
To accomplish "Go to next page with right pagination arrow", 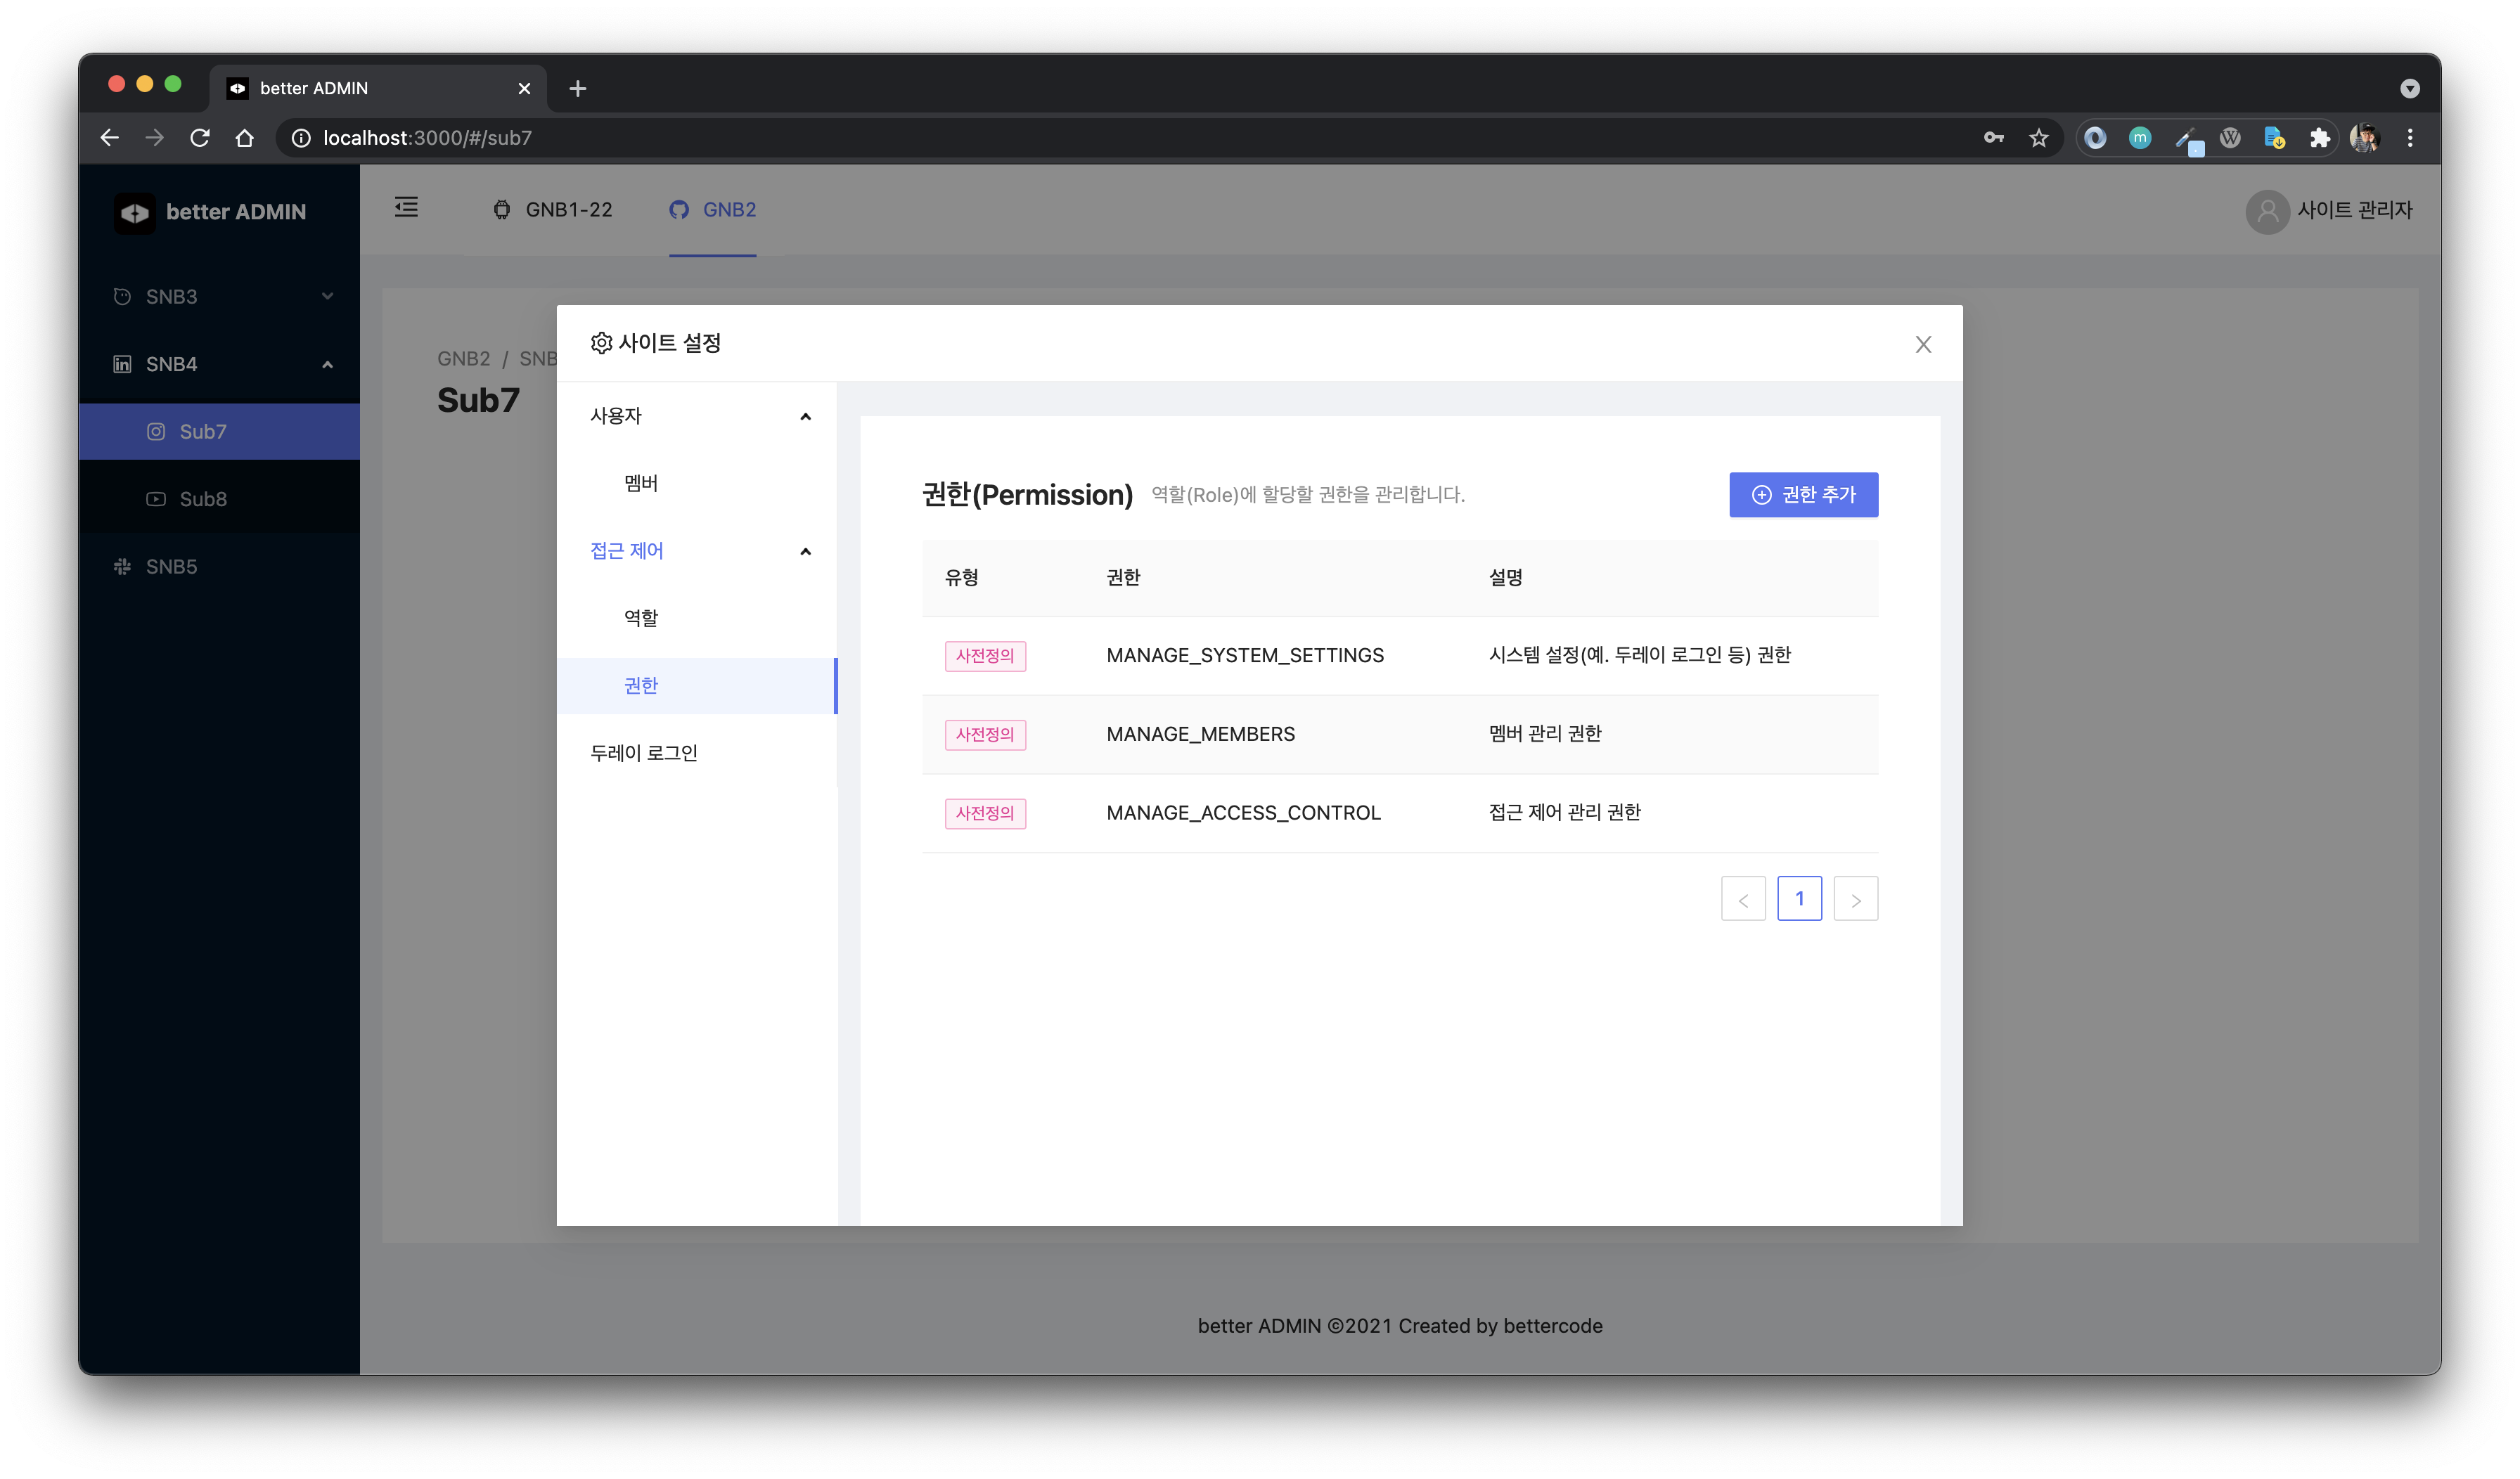I will pos(1856,898).
